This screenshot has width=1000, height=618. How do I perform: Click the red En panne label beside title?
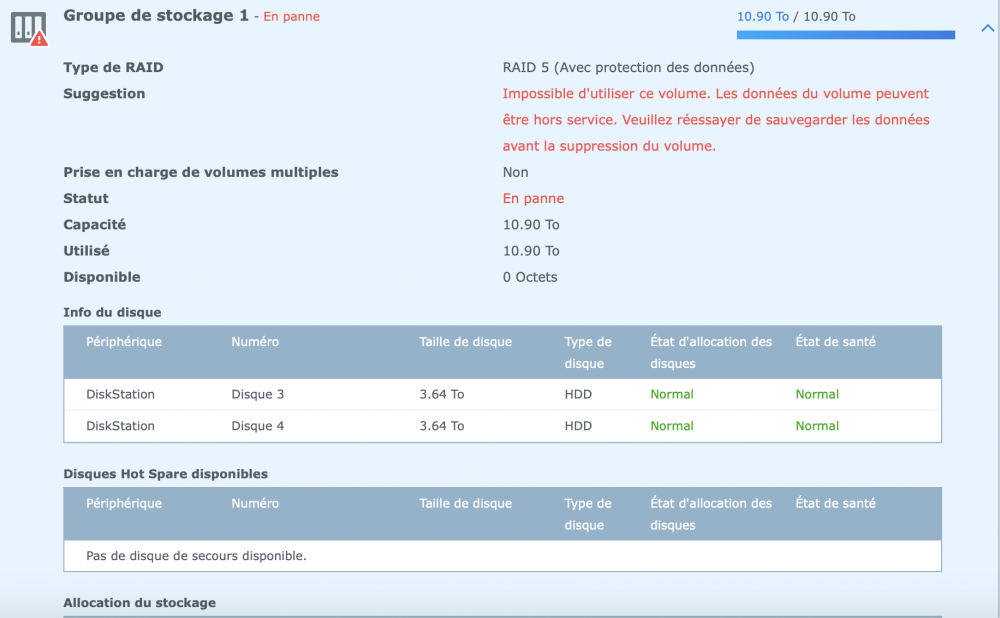(291, 17)
